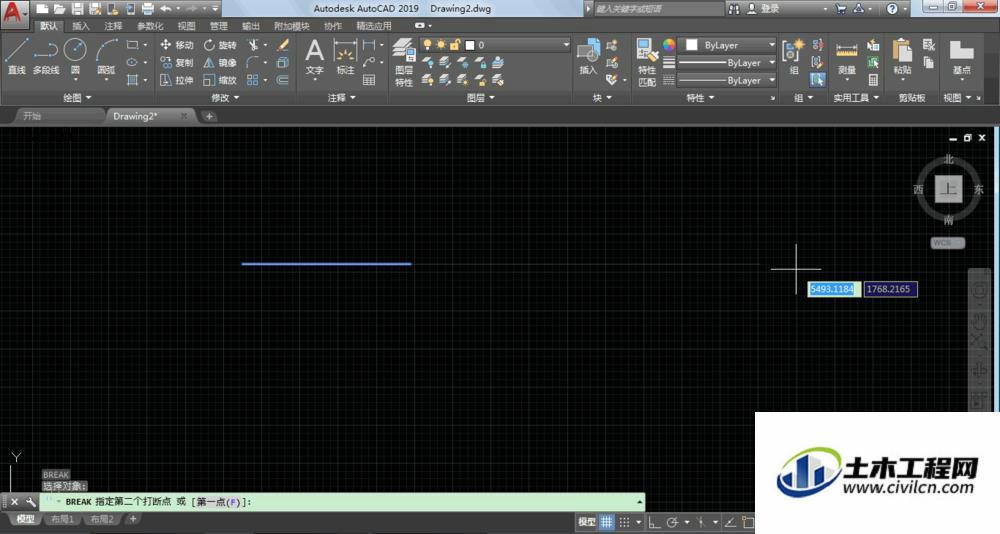Click the Offset tool icon
This screenshot has height=534, width=1000.
pos(283,80)
